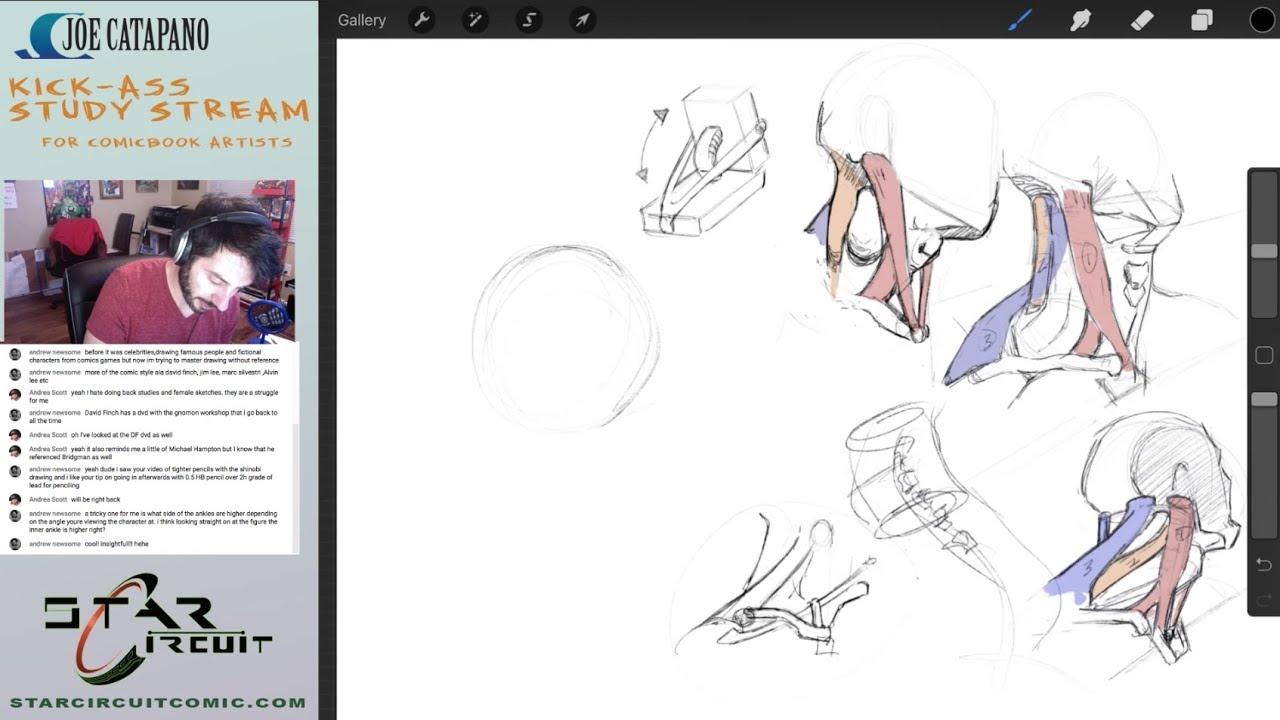The height and width of the screenshot is (720, 1280).
Task: Open the black active color swatch
Action: click(1262, 20)
